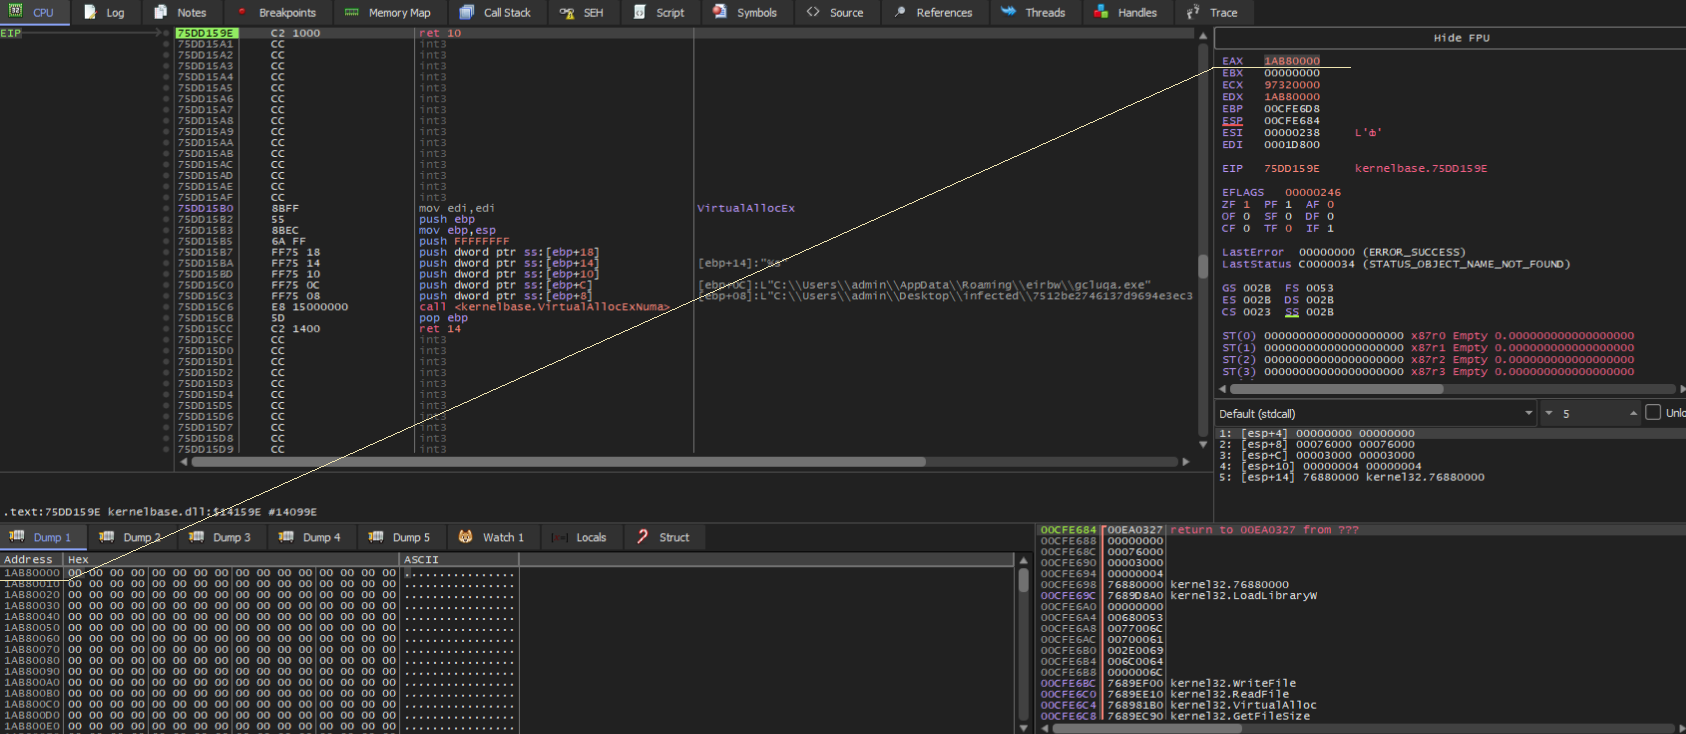Click the Watch 1 tab icon
1686x734 pixels.
click(x=466, y=536)
